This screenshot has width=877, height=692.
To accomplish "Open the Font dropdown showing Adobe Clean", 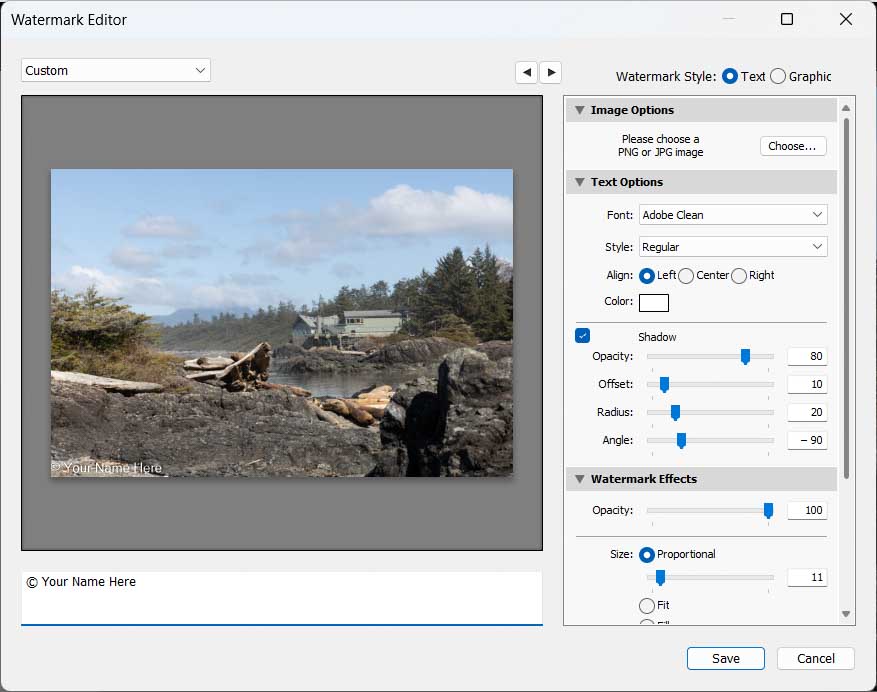I will (x=733, y=215).
